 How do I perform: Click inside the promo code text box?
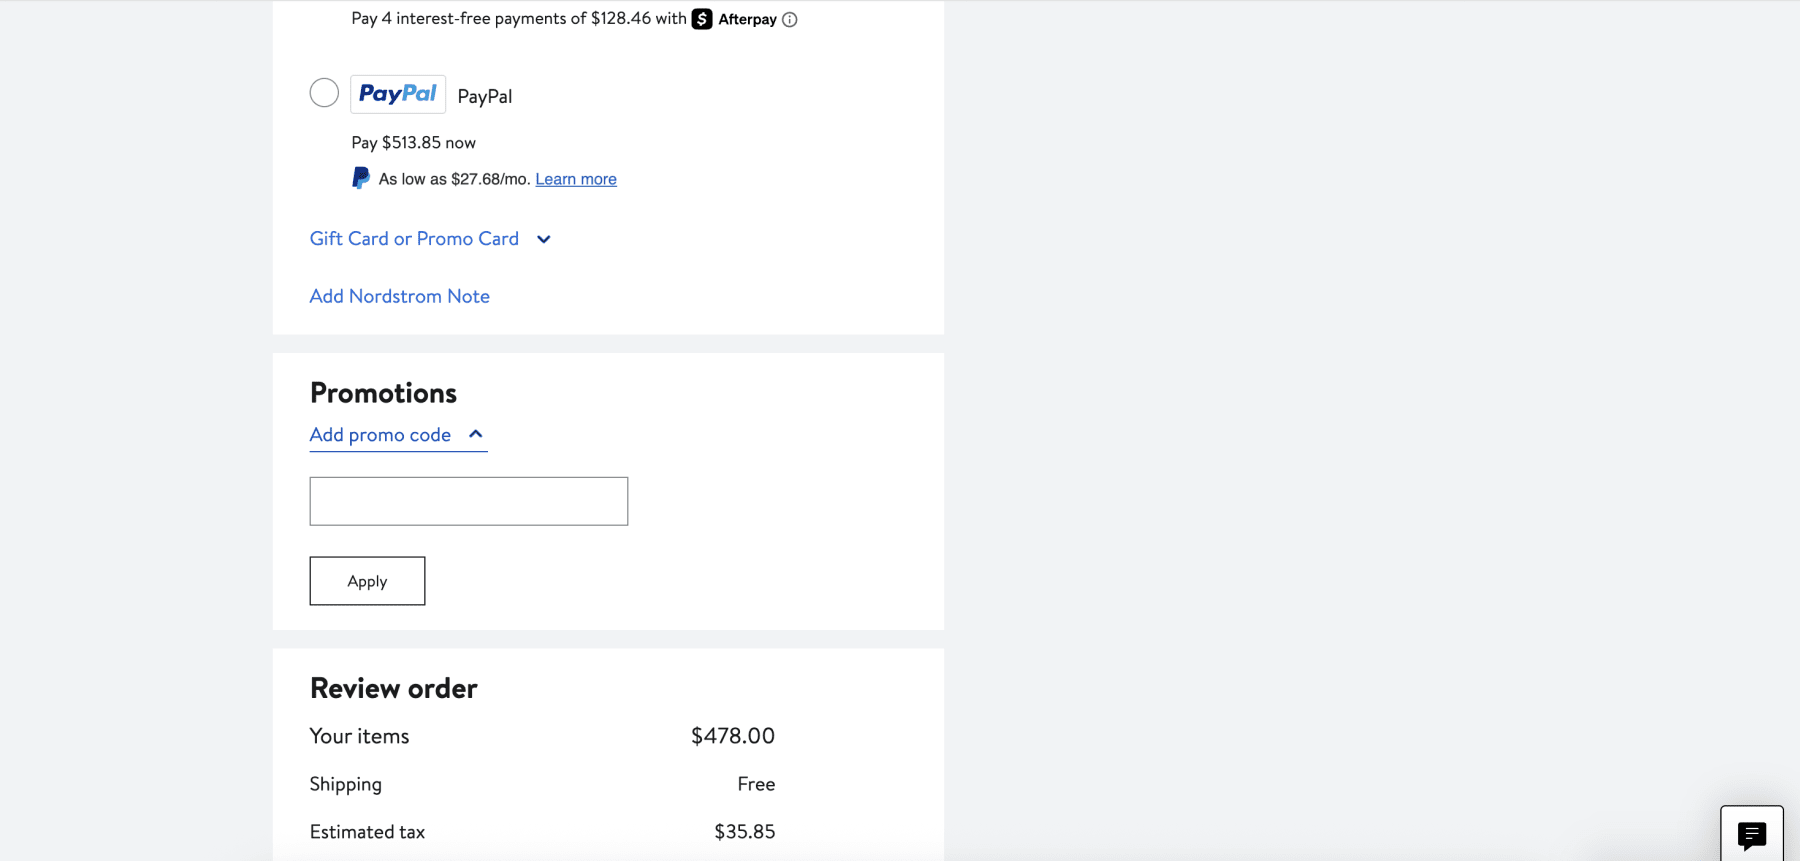[x=468, y=500]
